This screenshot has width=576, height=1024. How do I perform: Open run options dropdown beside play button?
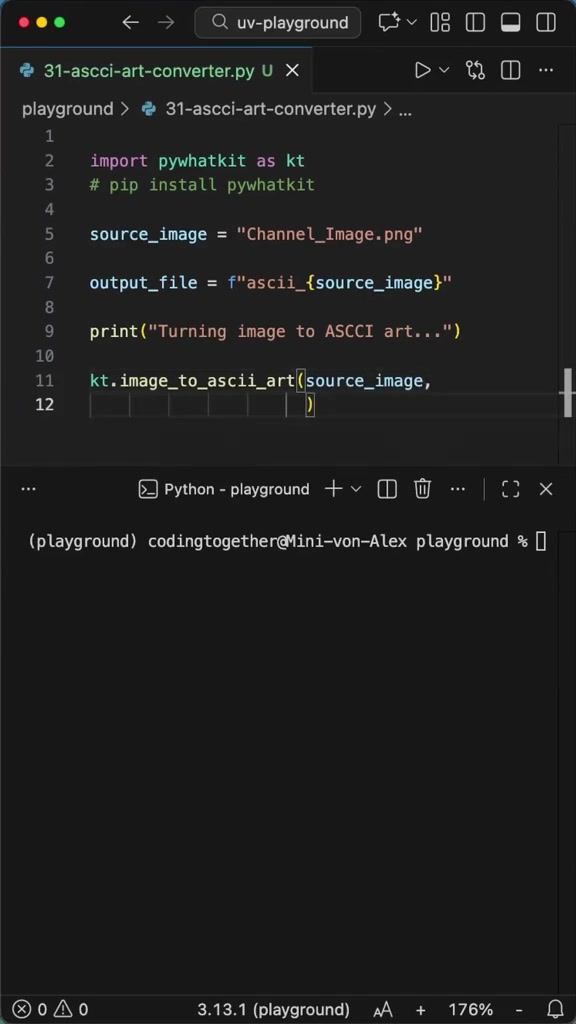tap(444, 70)
